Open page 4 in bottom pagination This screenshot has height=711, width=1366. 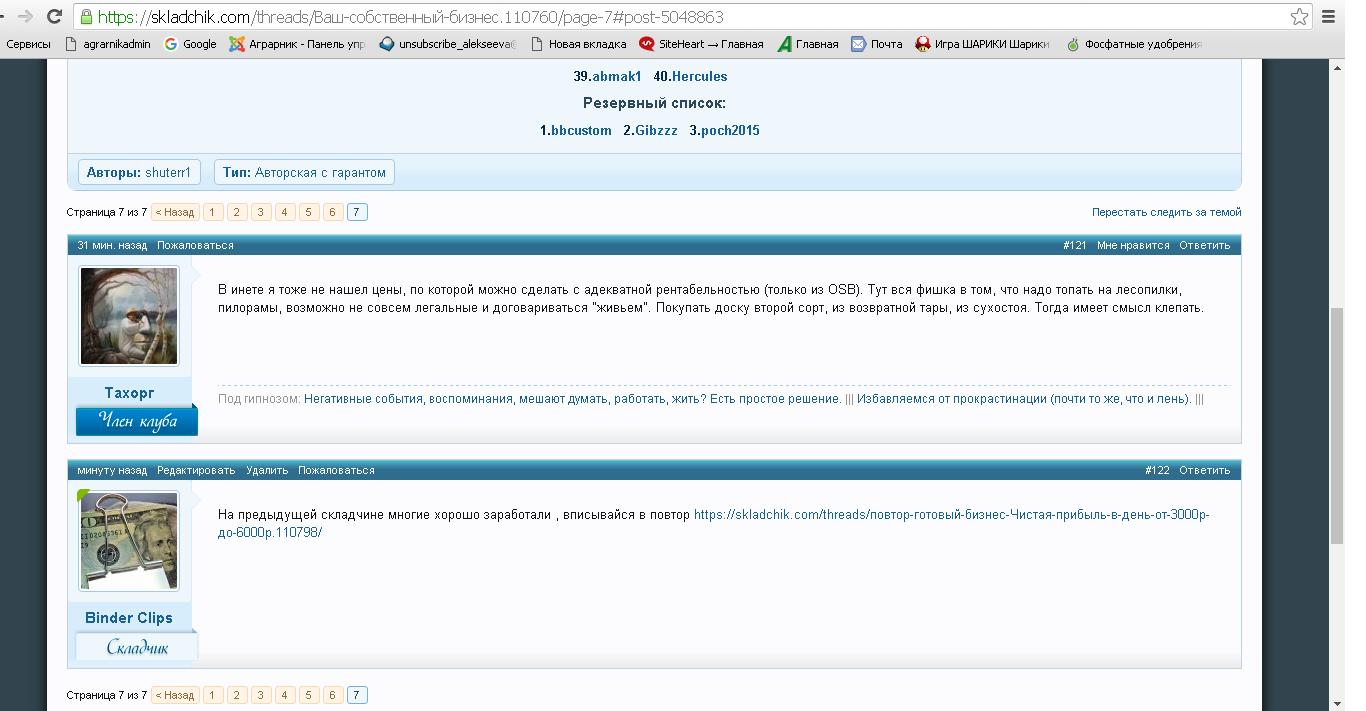pos(285,695)
